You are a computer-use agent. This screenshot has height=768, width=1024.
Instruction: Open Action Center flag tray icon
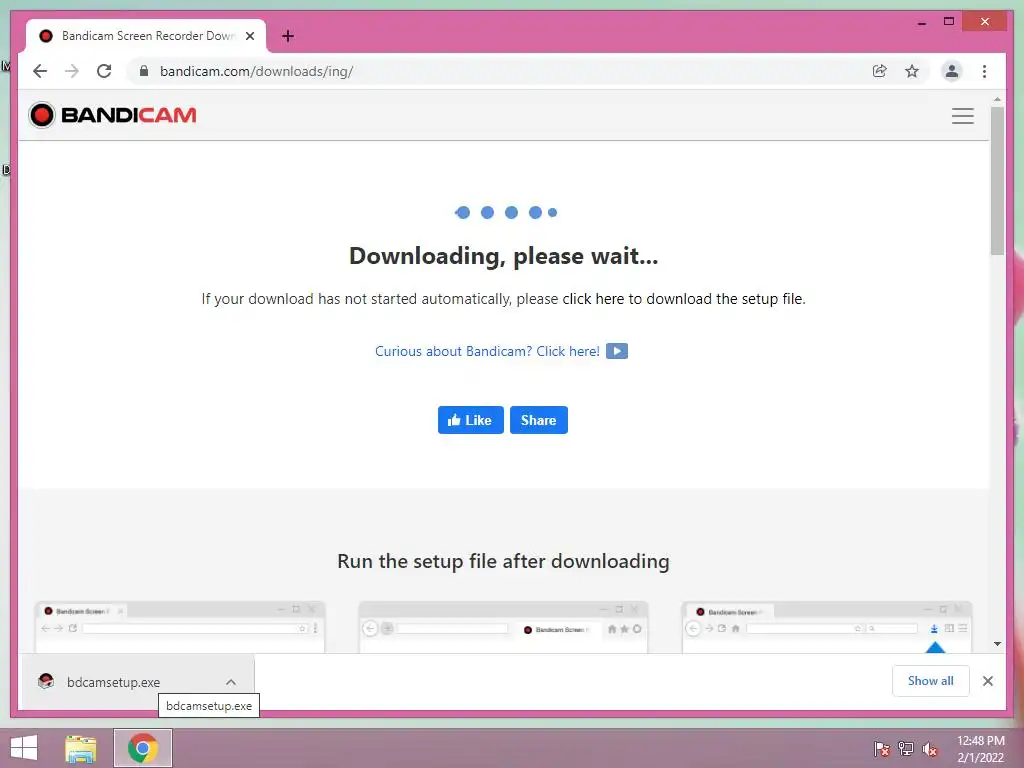coord(882,748)
